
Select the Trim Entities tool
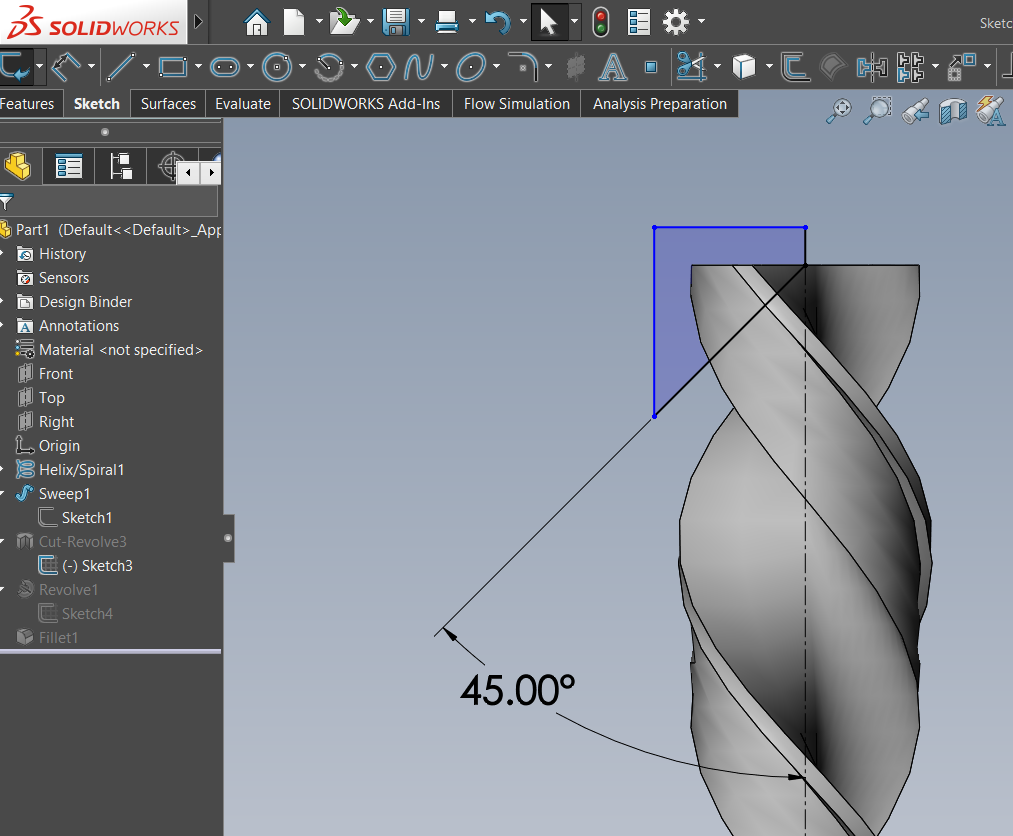690,68
